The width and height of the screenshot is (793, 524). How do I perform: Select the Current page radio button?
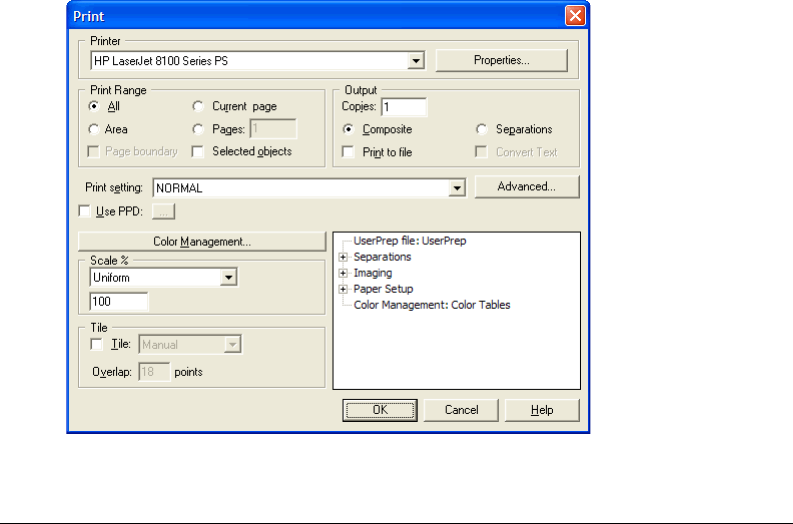pyautogui.click(x=198, y=106)
